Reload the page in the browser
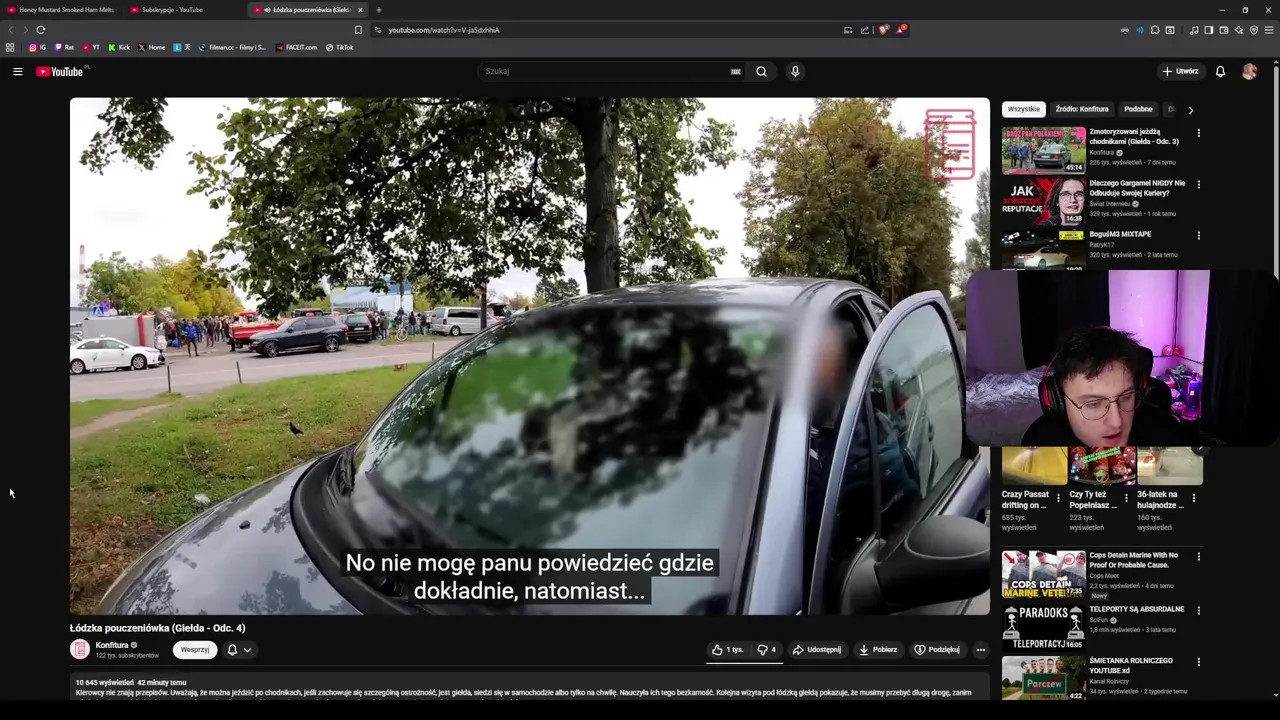The height and width of the screenshot is (720, 1280). [x=41, y=30]
